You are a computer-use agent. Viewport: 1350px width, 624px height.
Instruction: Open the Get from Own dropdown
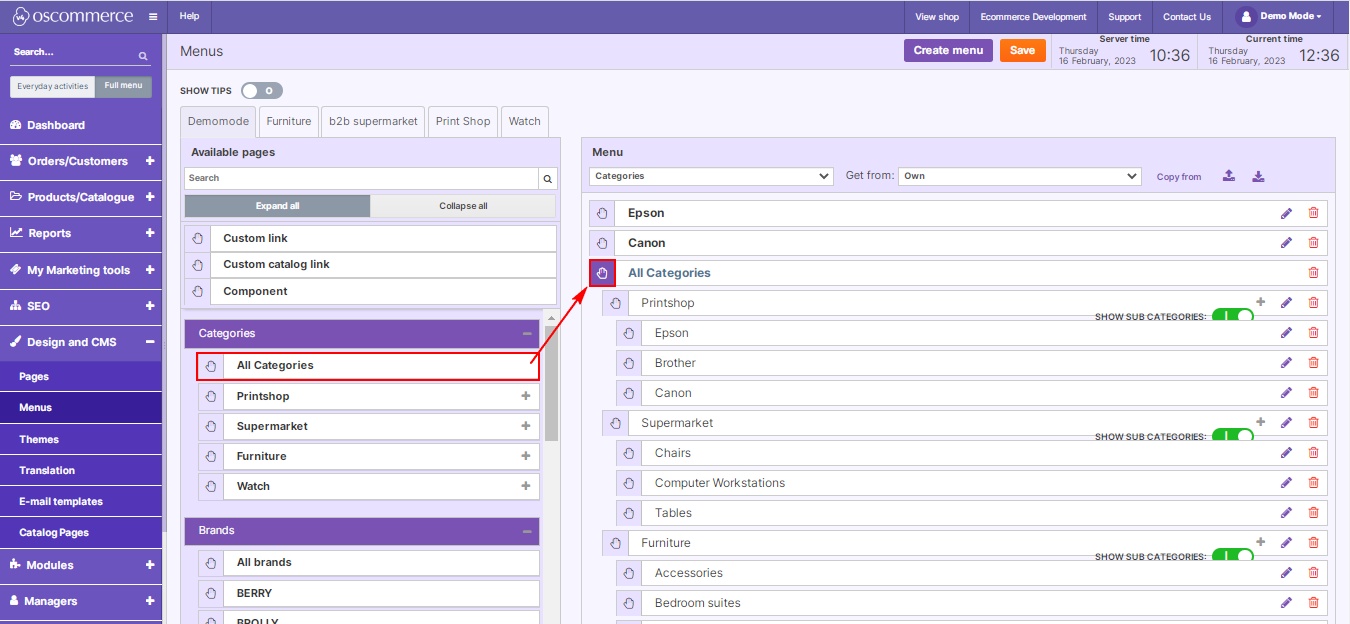1019,176
